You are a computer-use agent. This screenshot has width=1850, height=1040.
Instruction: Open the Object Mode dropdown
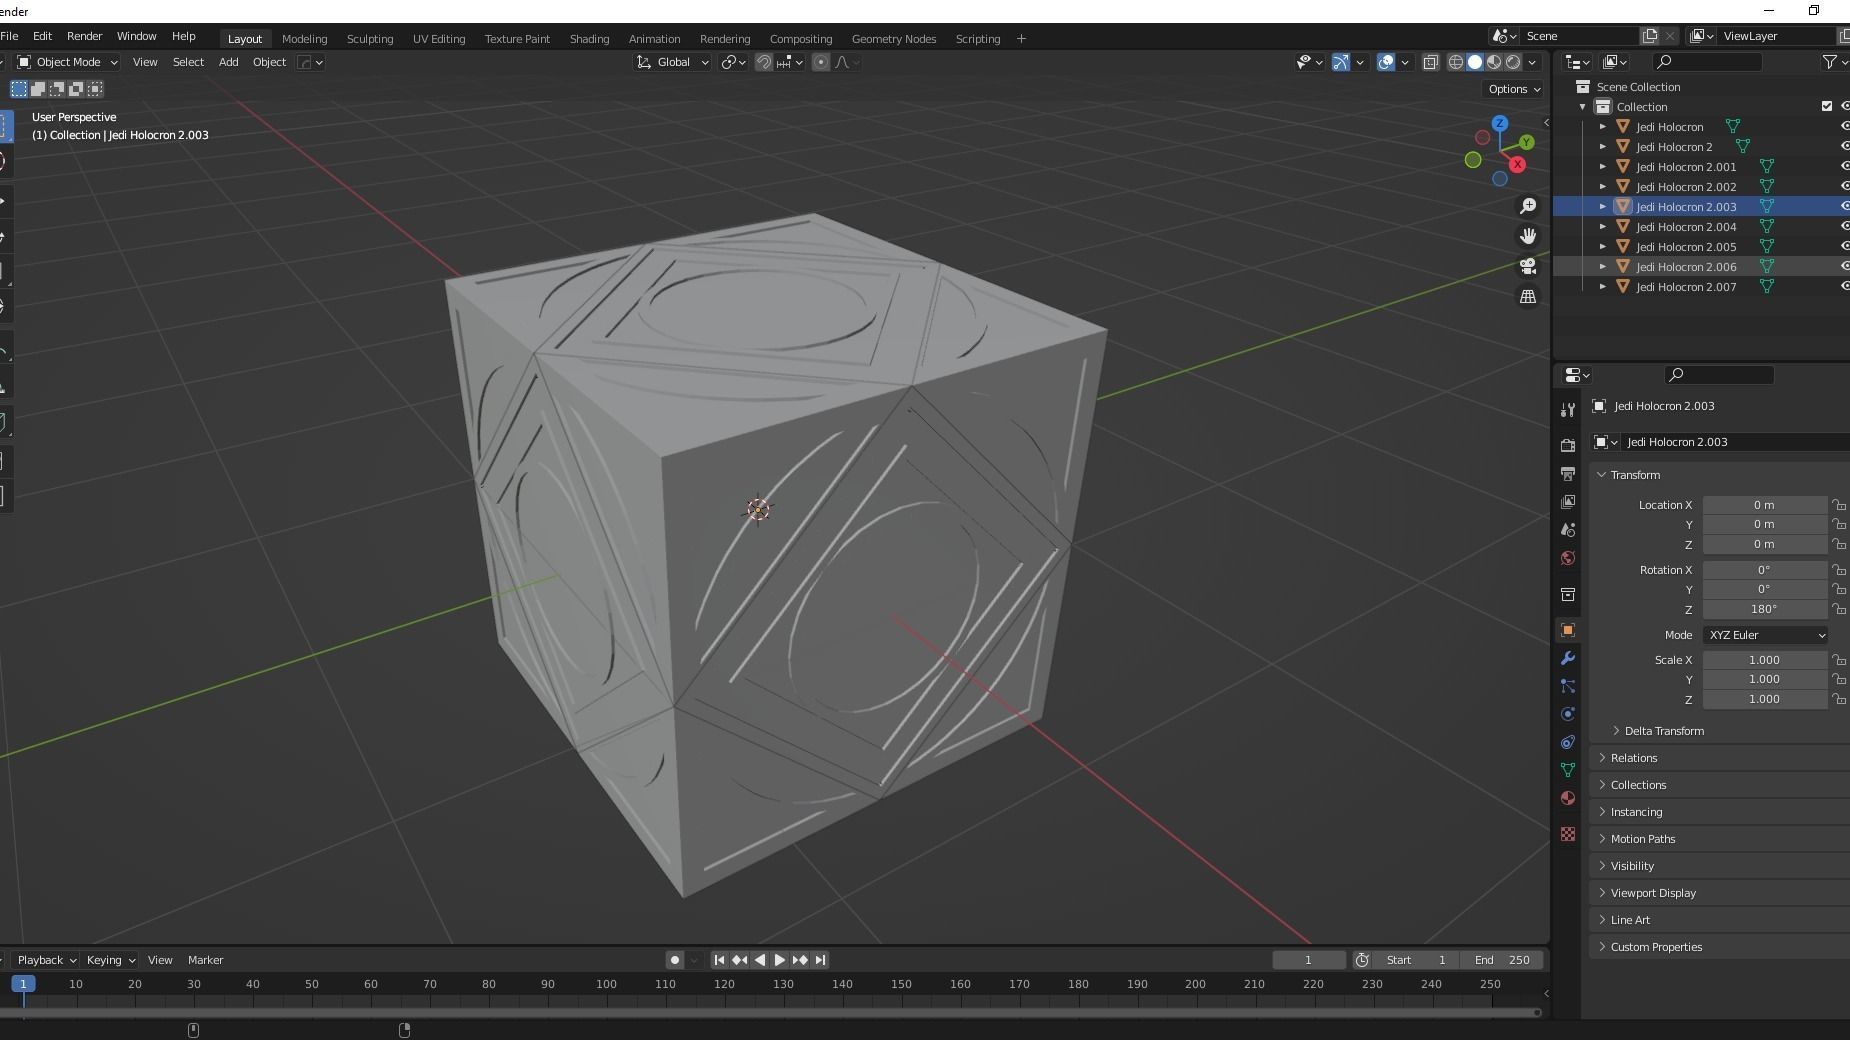pos(68,62)
